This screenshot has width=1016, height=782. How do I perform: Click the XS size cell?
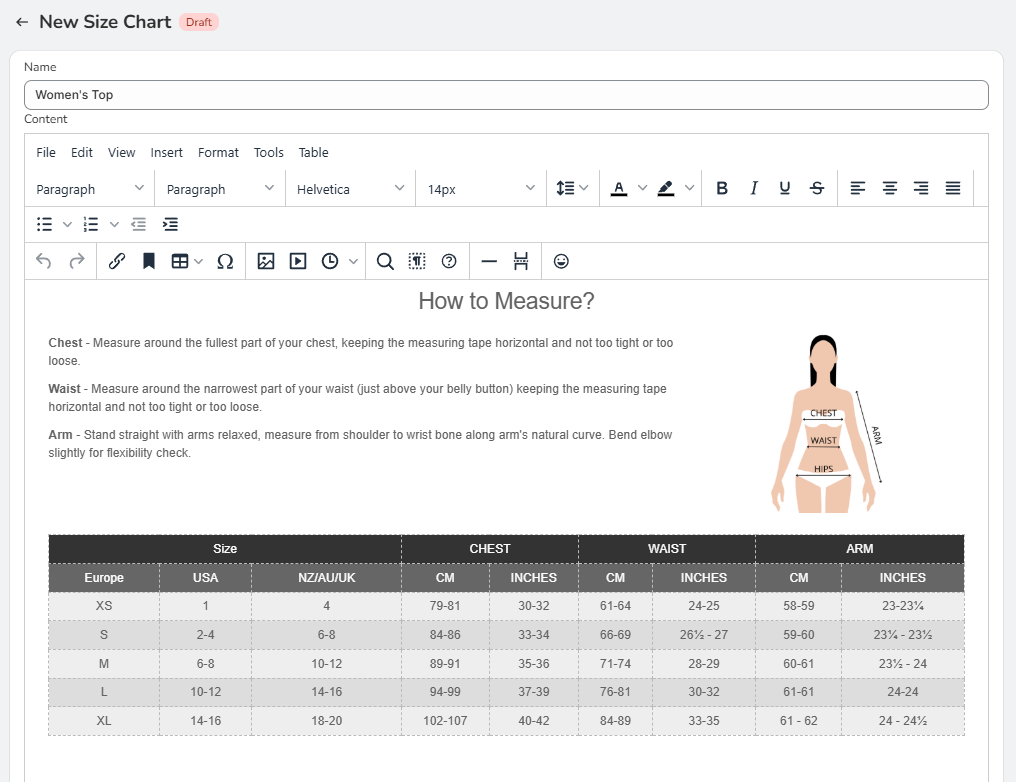[104, 606]
